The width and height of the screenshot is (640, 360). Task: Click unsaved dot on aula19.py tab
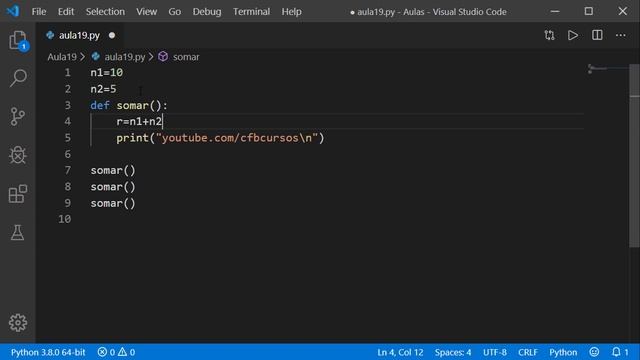click(112, 36)
